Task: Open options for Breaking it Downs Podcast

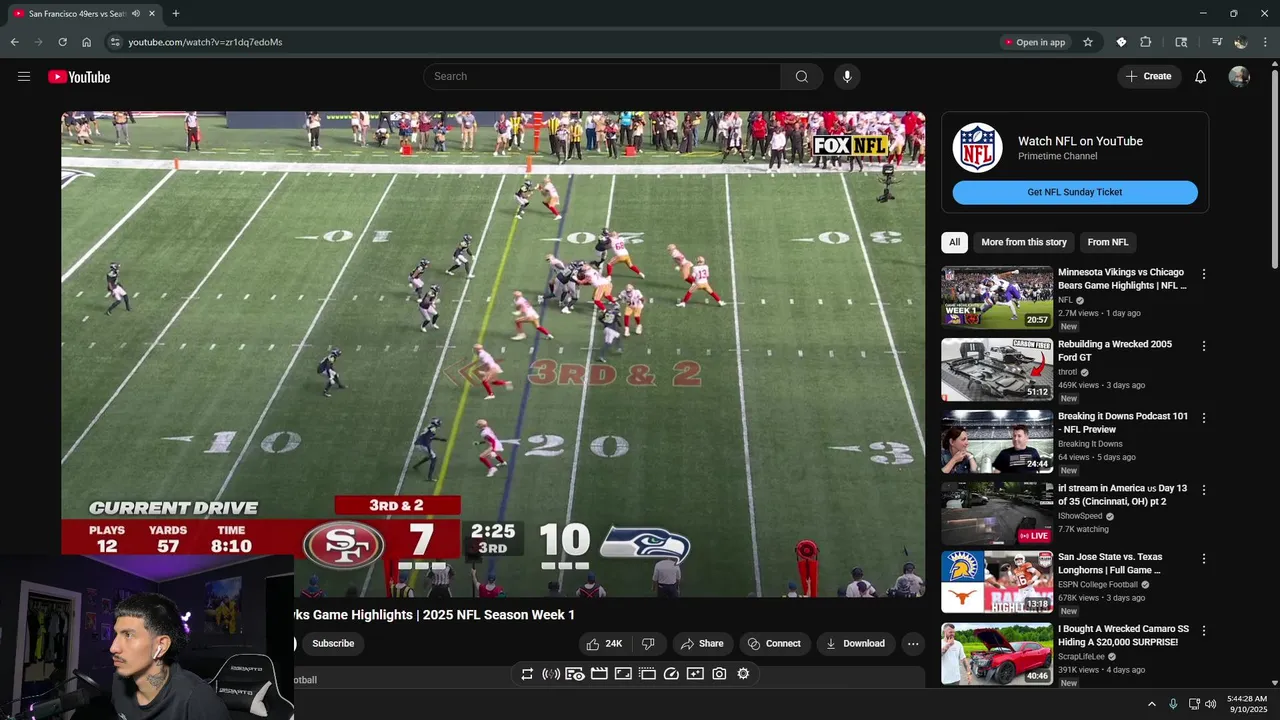Action: click(x=1204, y=418)
